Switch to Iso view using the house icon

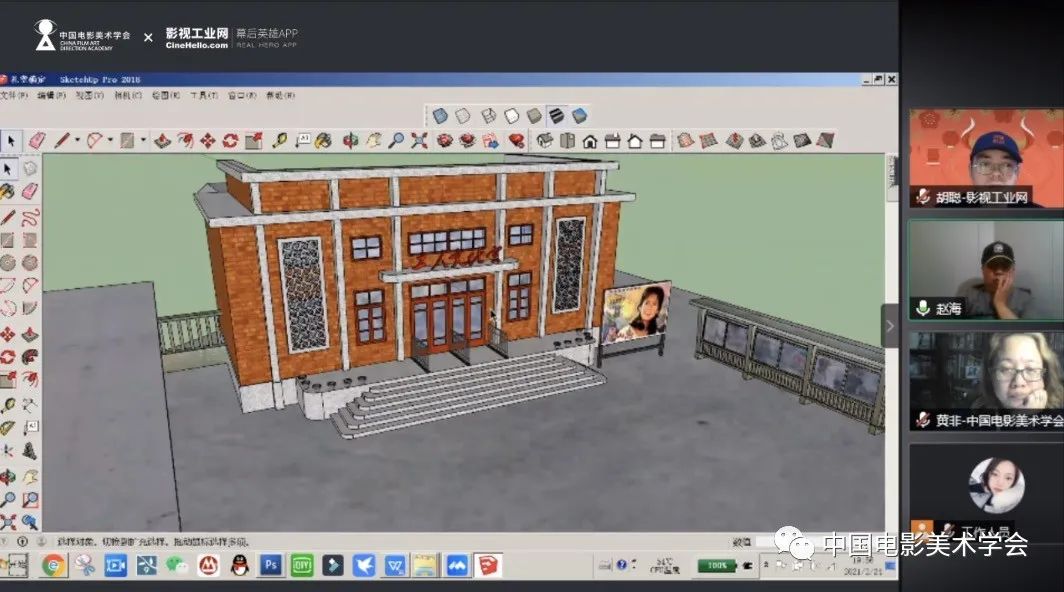(545, 141)
